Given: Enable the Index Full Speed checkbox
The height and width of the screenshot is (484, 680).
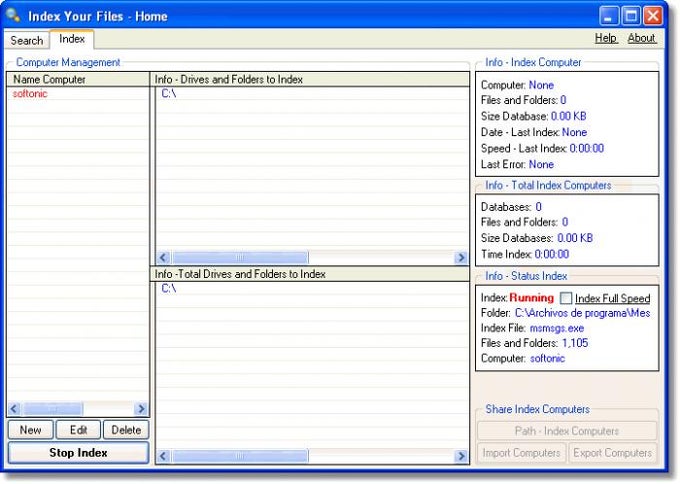Looking at the screenshot, I should tap(566, 298).
